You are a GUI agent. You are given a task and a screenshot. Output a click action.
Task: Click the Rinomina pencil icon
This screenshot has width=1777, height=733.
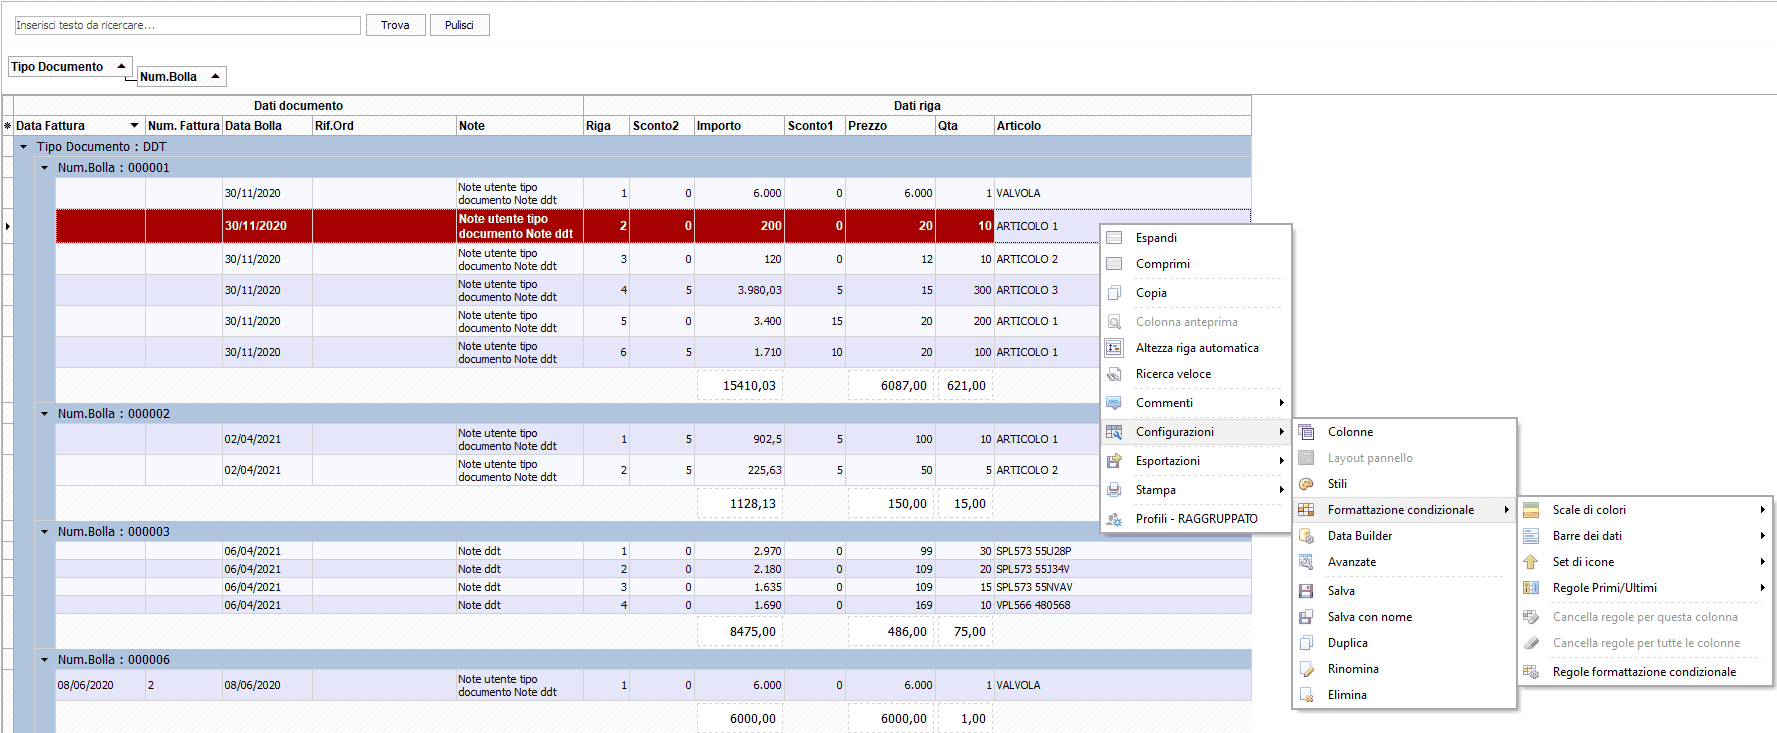tap(1306, 669)
